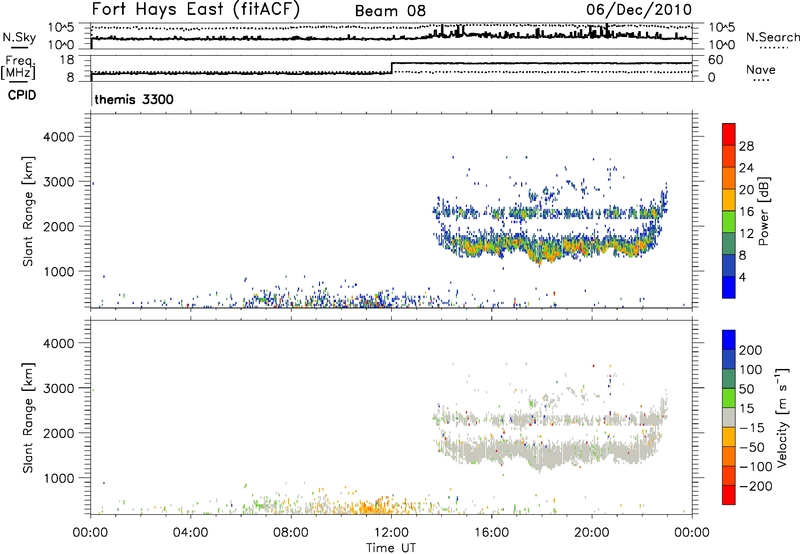Image resolution: width=800 pixels, height=554 pixels.
Task: Click the '18' frequency axis tick label
Action: tap(67, 60)
